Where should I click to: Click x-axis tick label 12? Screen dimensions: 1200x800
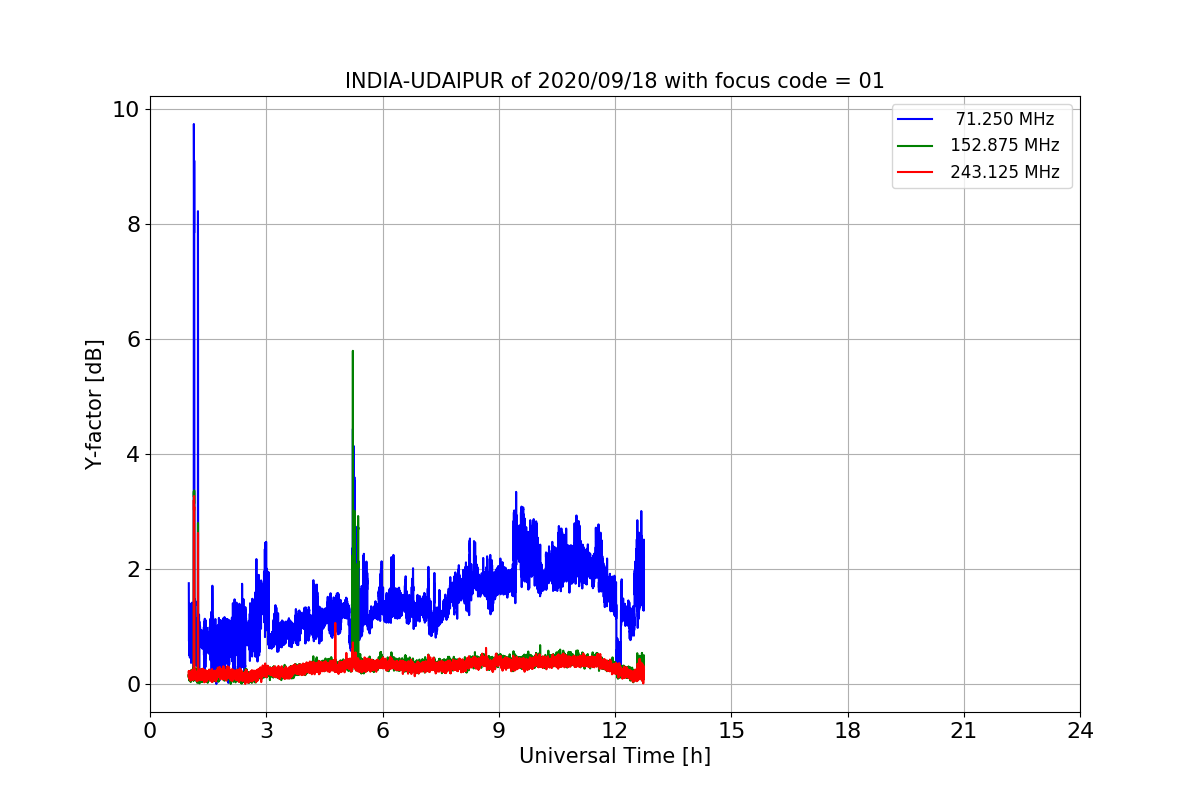pos(615,731)
